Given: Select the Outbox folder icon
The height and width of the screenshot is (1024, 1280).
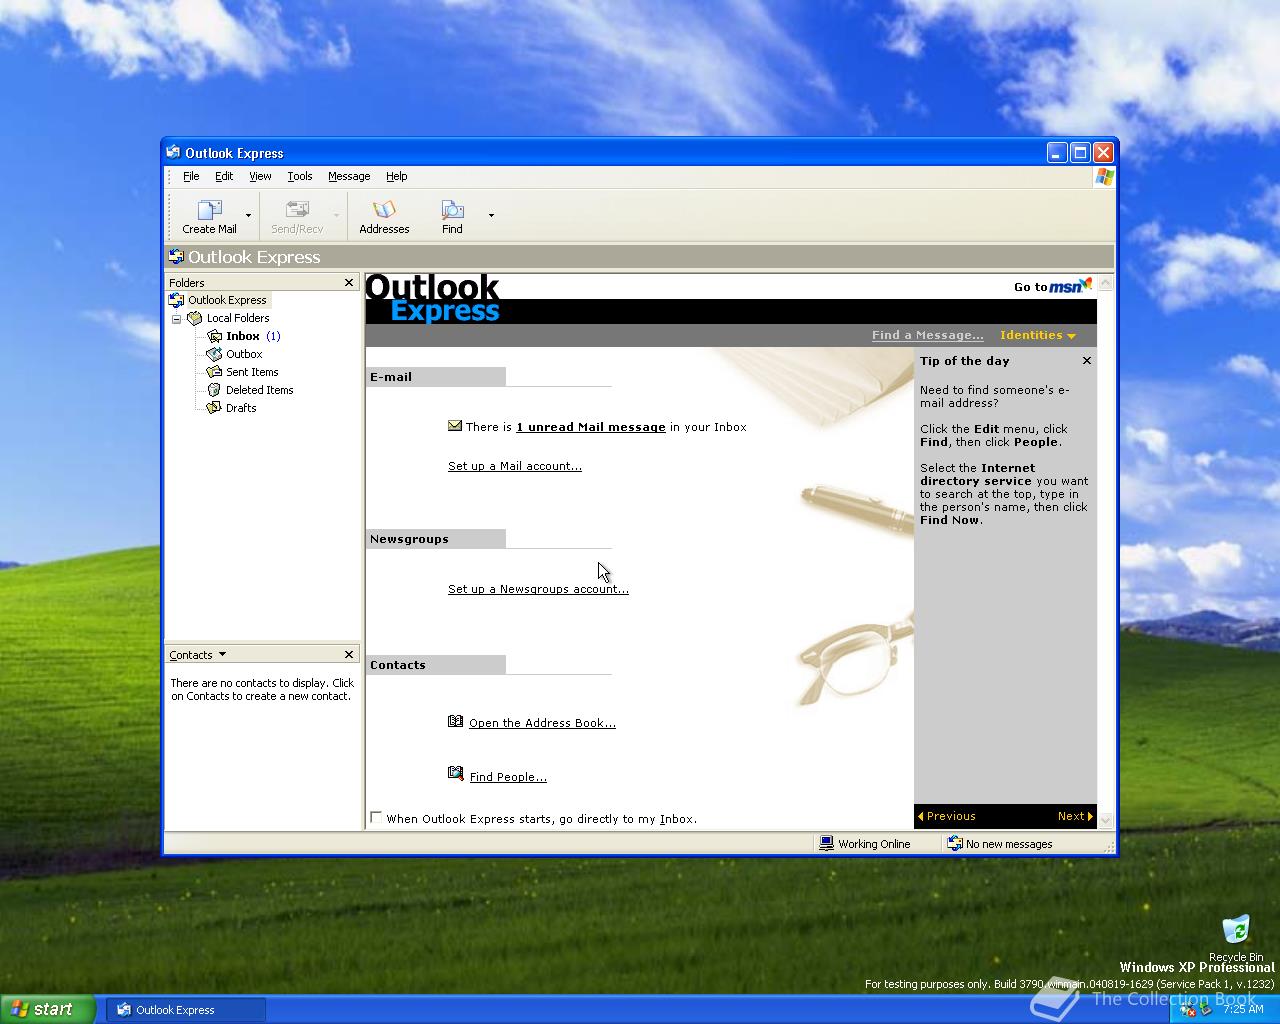Looking at the screenshot, I should (x=214, y=354).
